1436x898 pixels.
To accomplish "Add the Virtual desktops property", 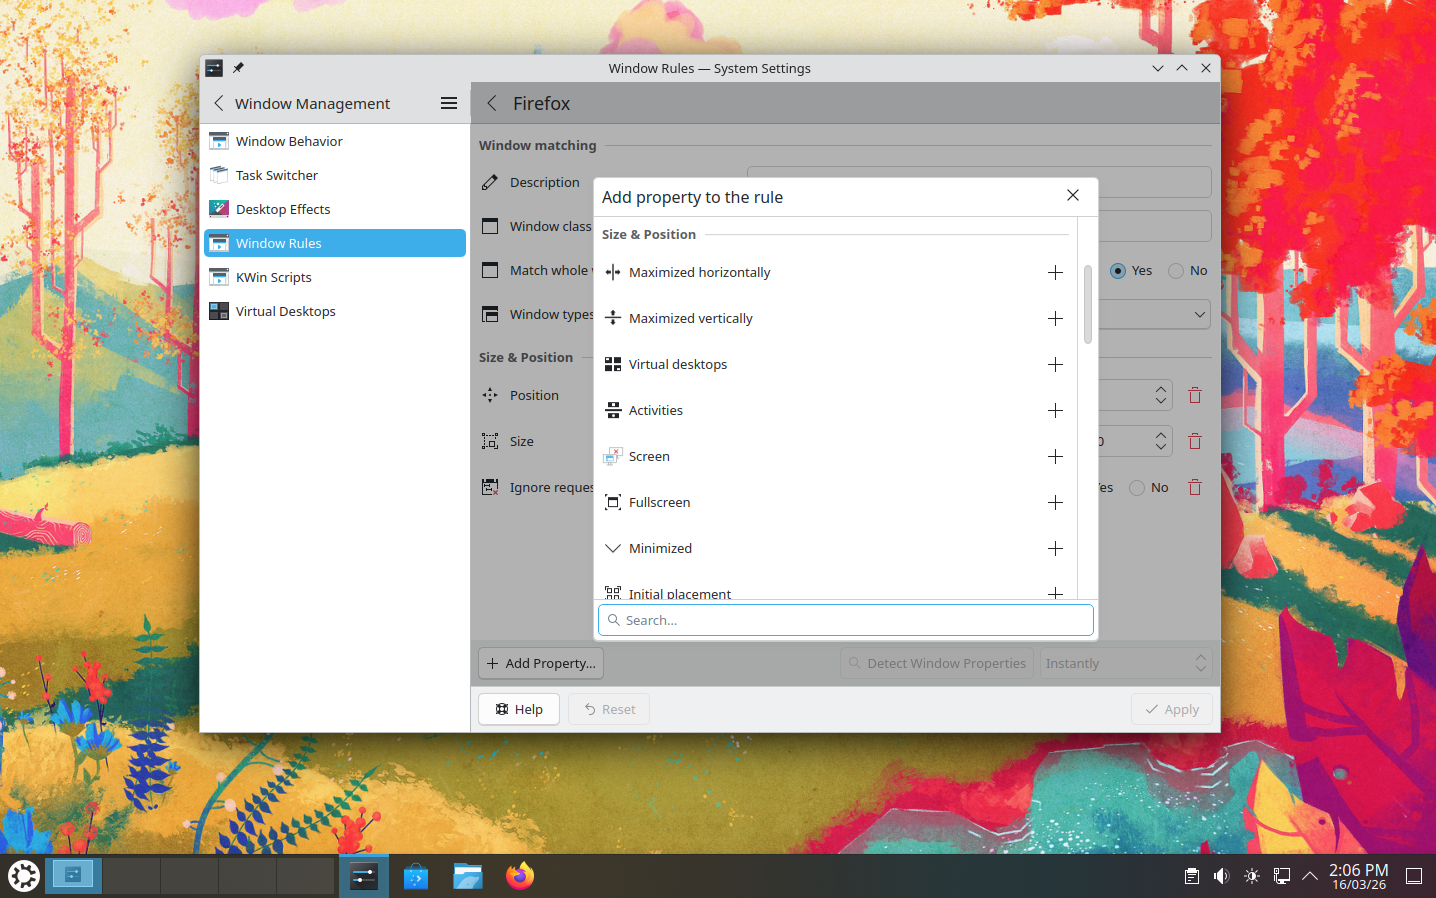I will pyautogui.click(x=1055, y=364).
